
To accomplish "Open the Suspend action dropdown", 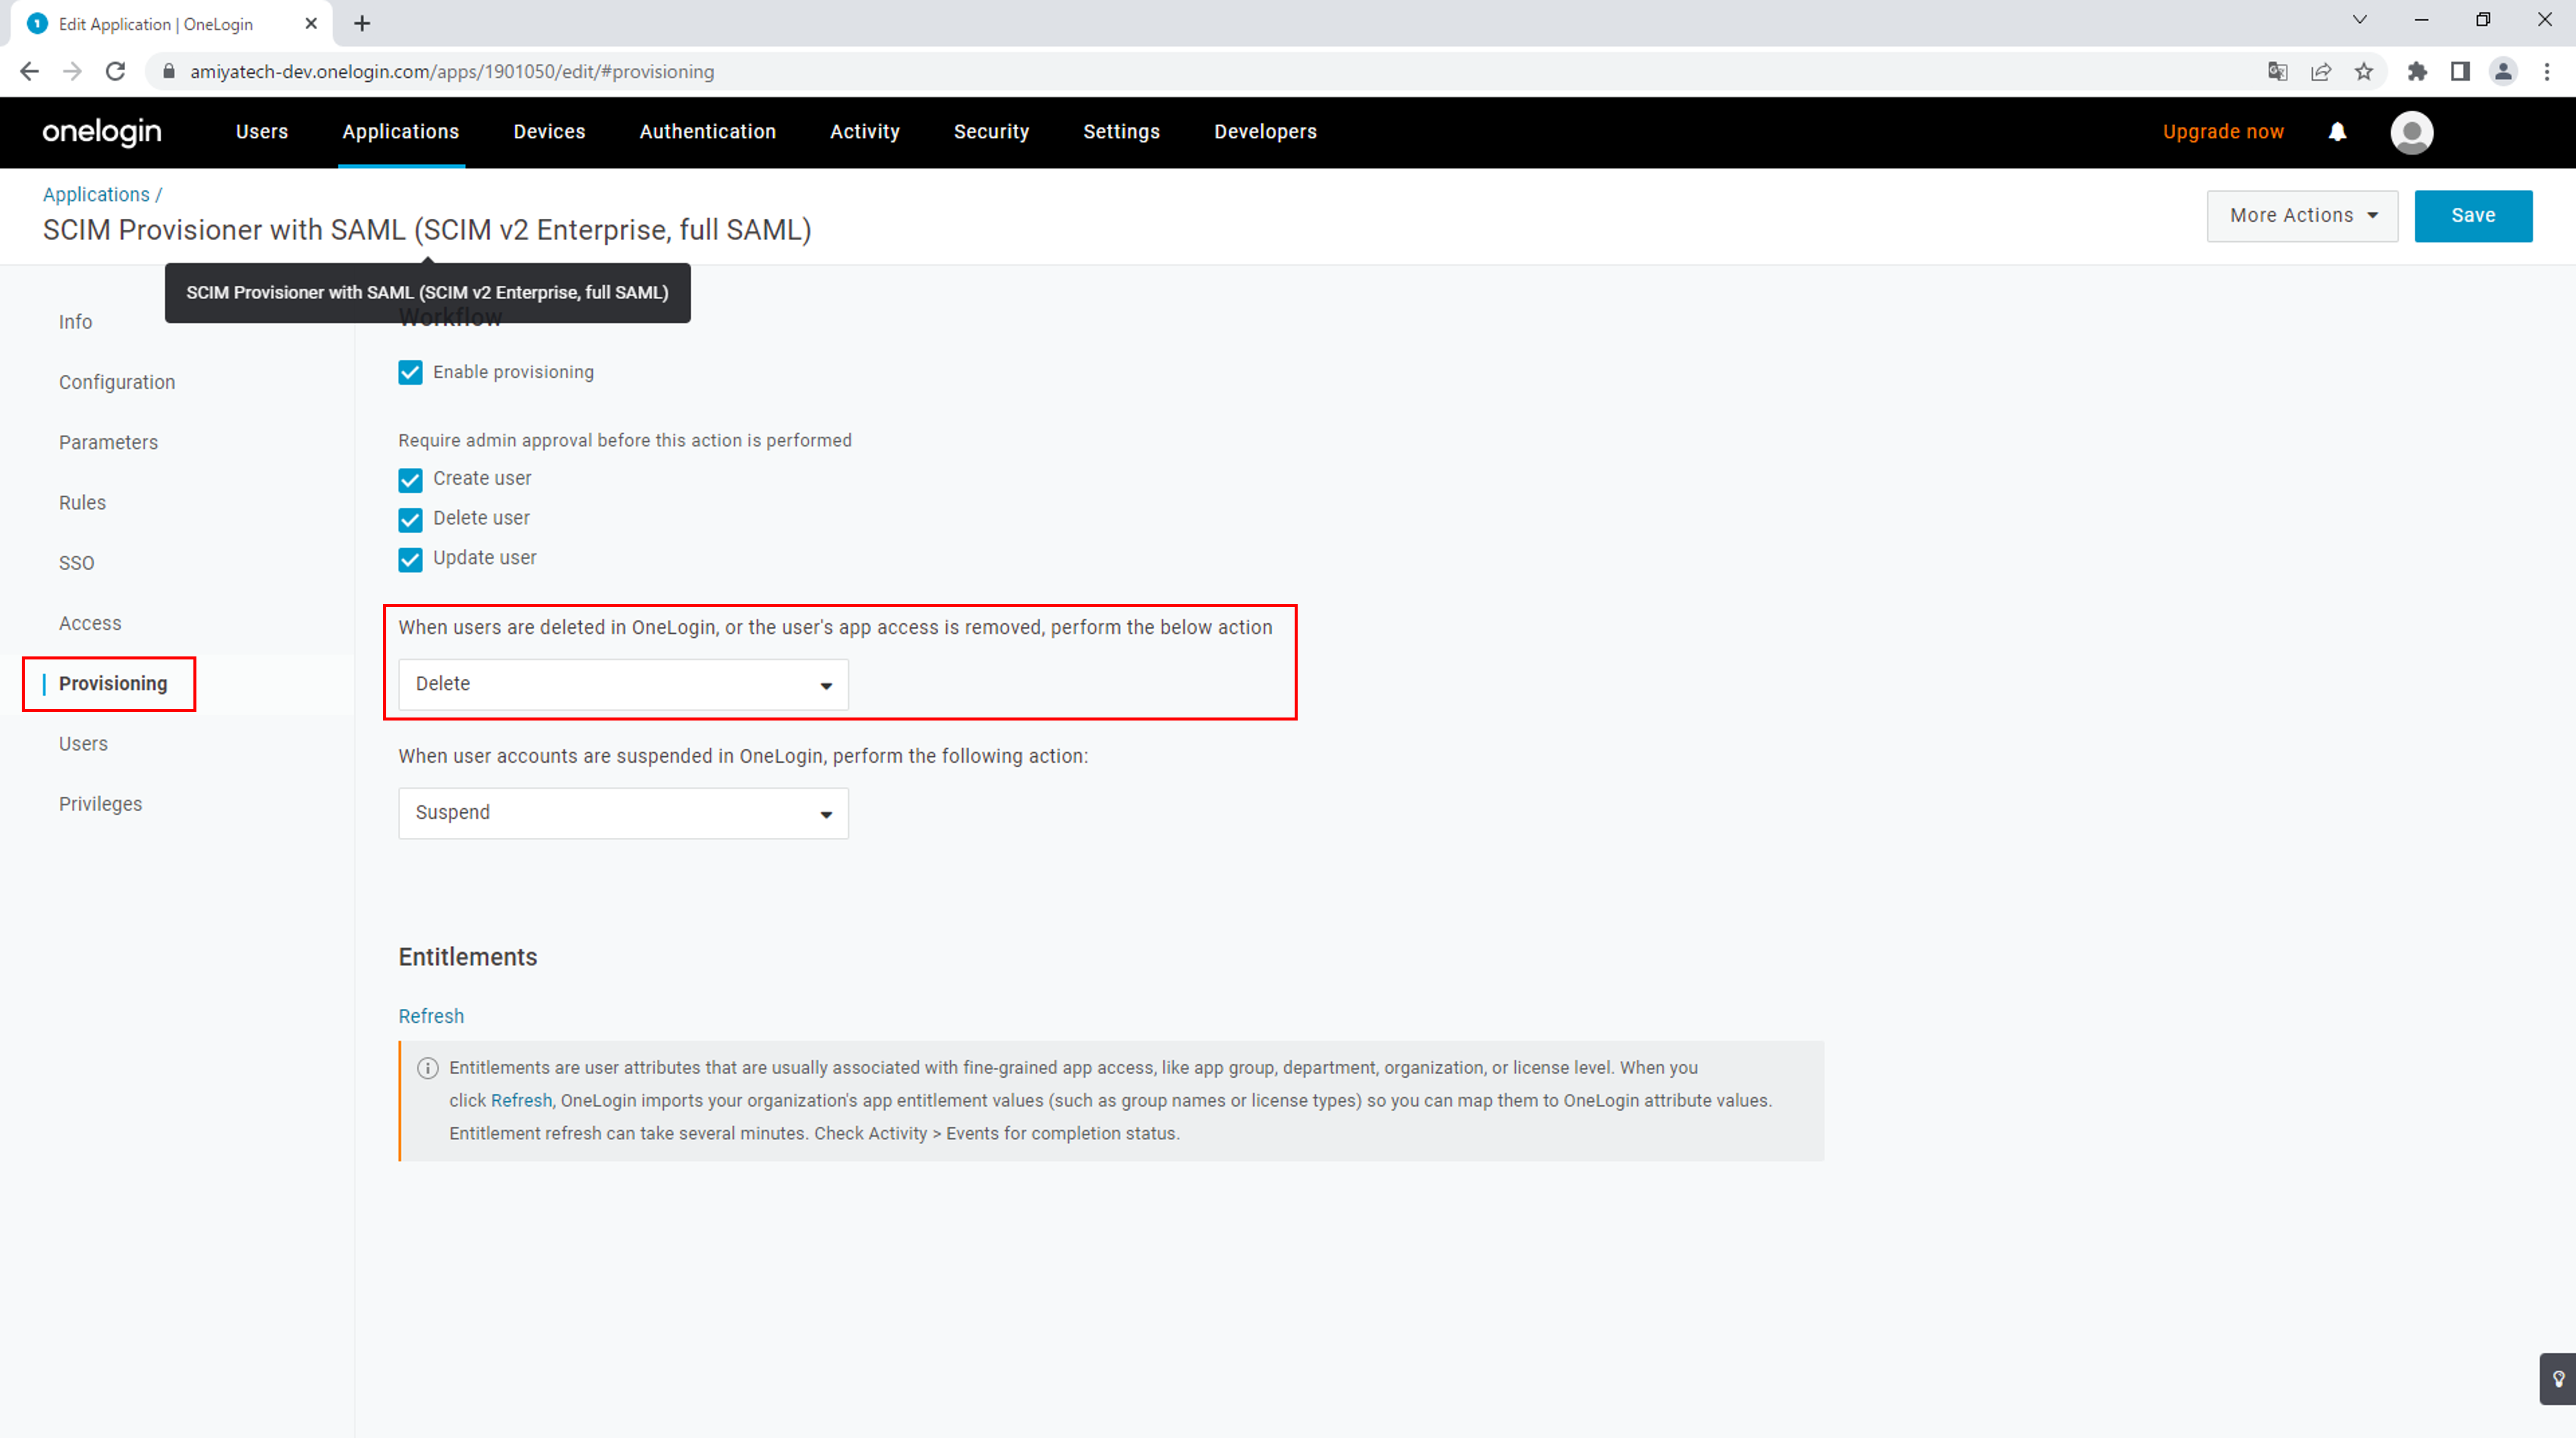I will [623, 813].
